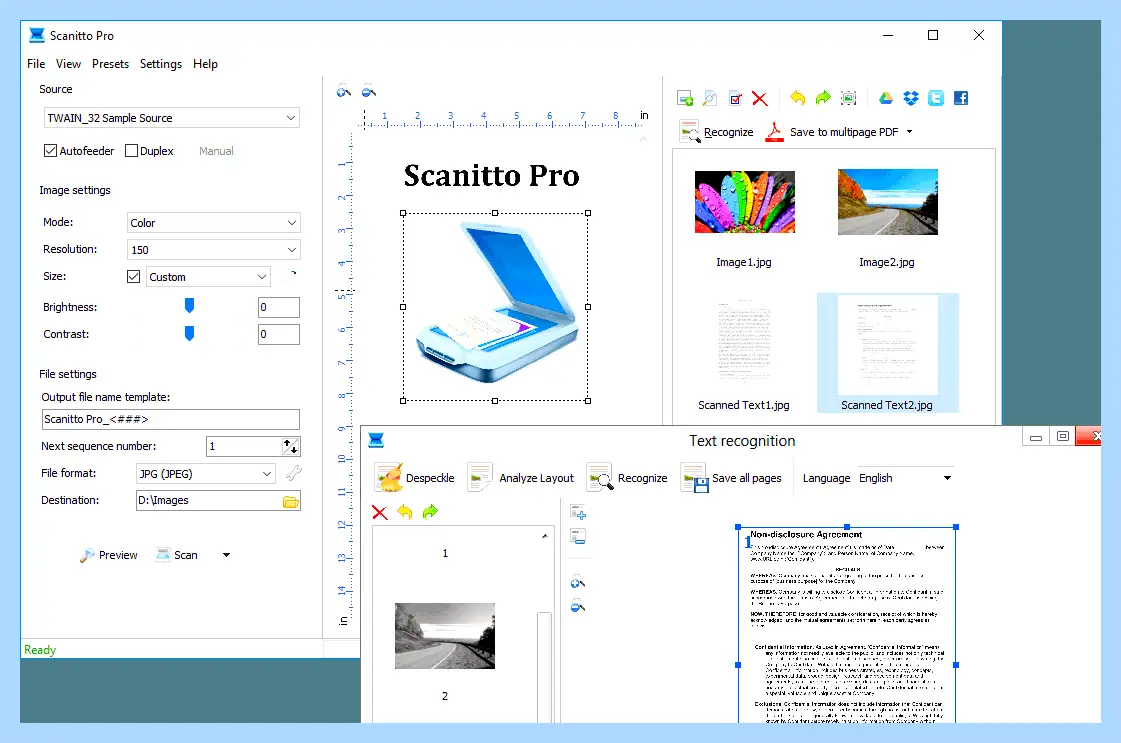Click the Google Drive upload icon
The width and height of the screenshot is (1121, 743).
885,98
